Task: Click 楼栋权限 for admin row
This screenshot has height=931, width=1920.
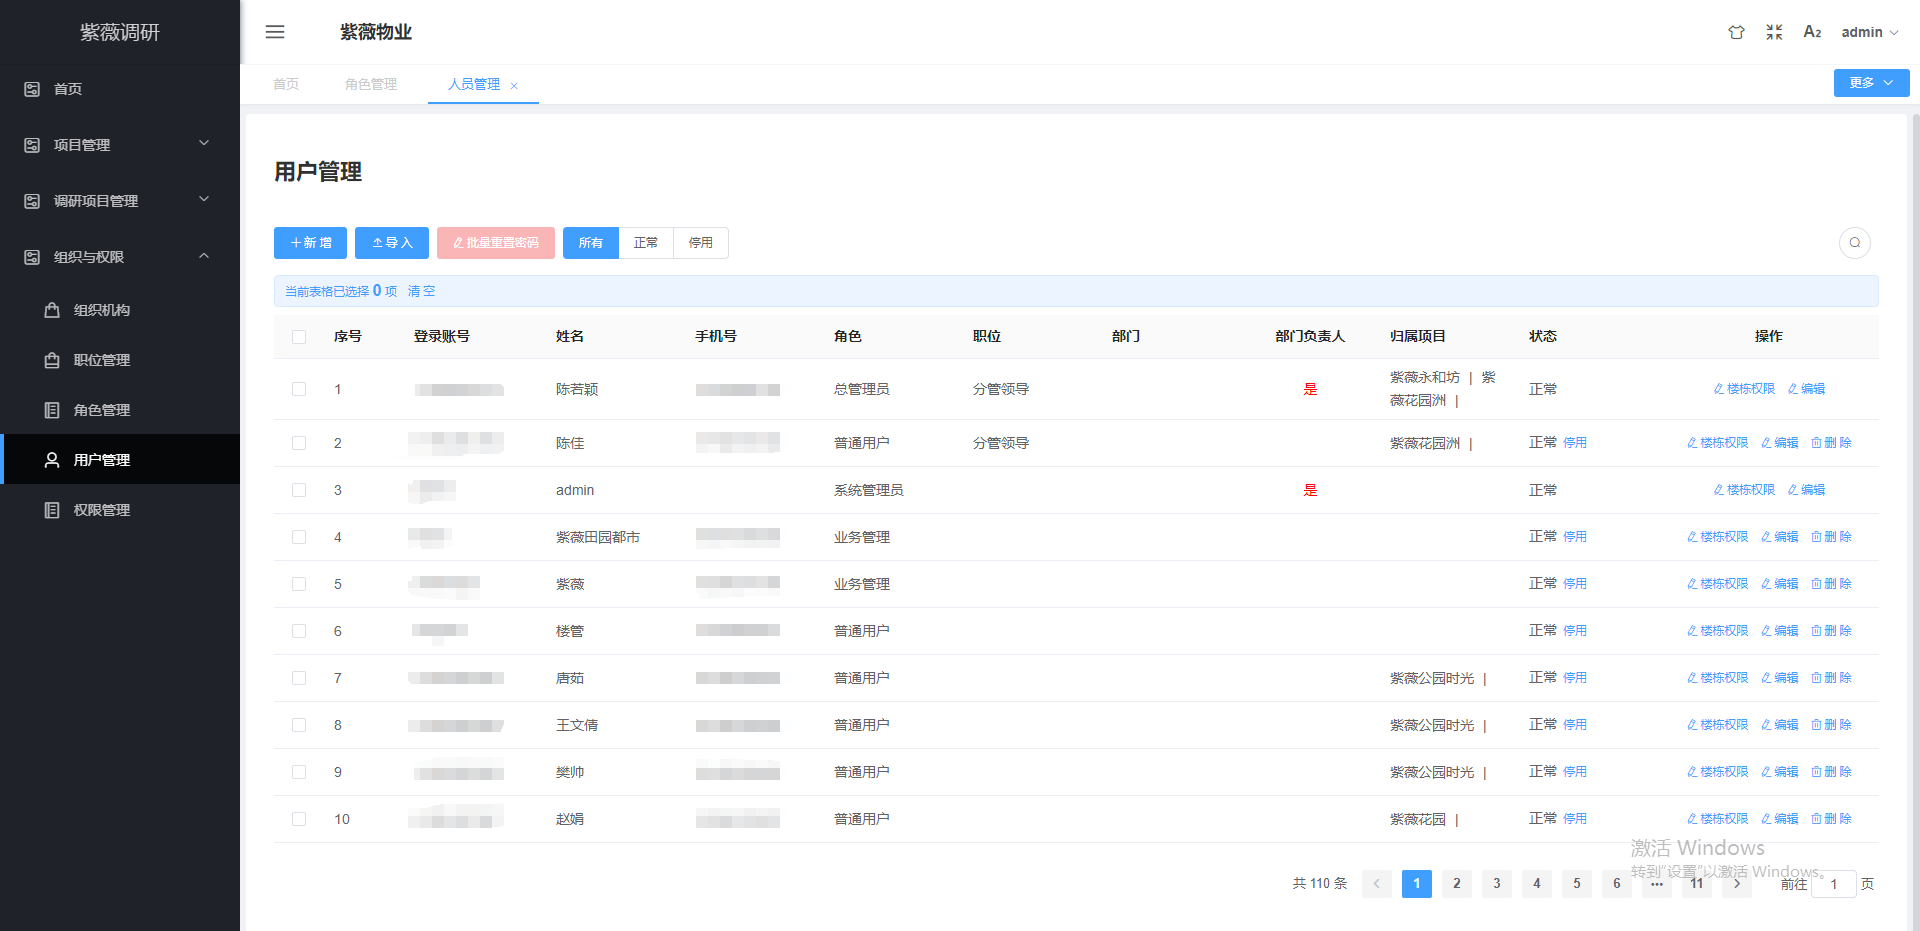Action: coord(1744,490)
